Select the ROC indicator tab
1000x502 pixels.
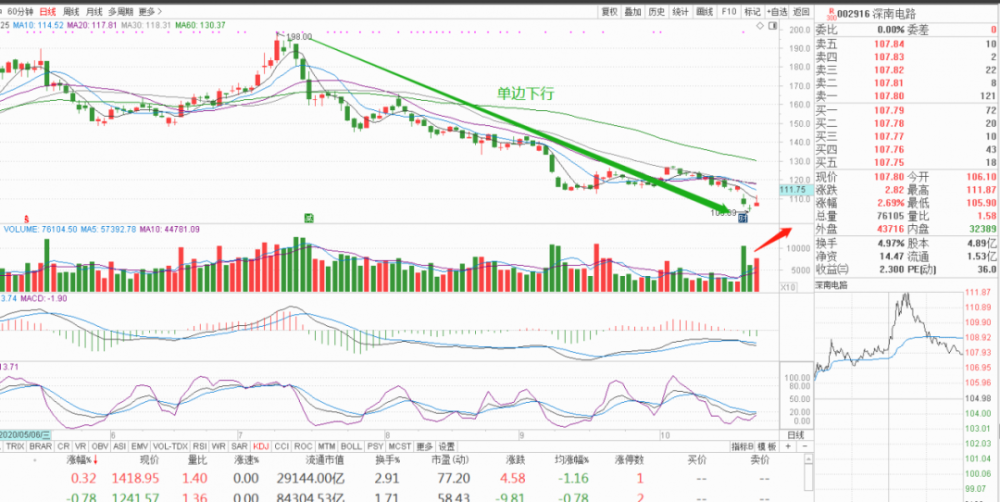click(305, 447)
